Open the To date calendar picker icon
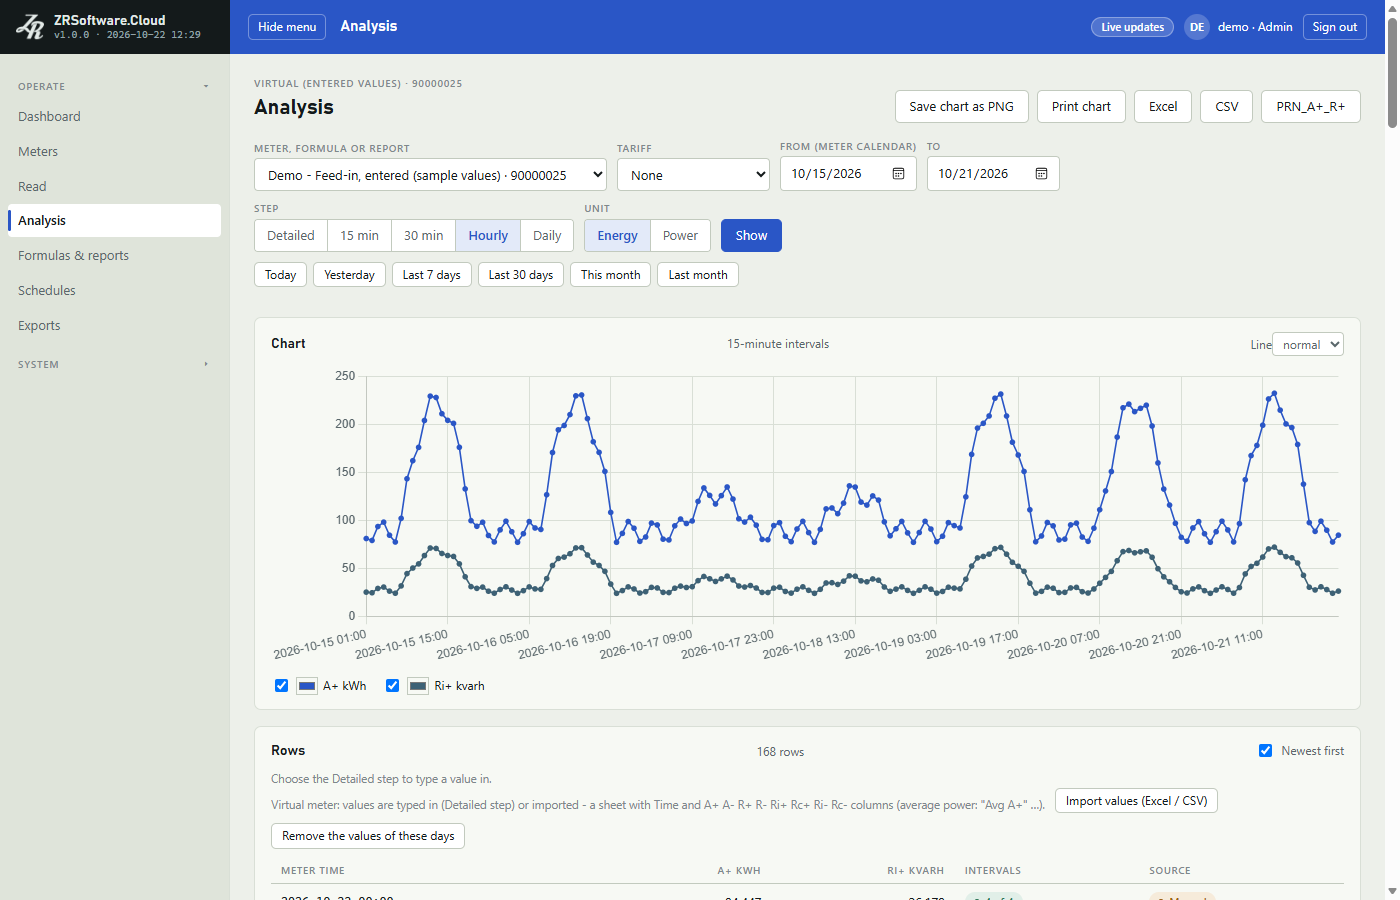The height and width of the screenshot is (900, 1400). [1041, 174]
